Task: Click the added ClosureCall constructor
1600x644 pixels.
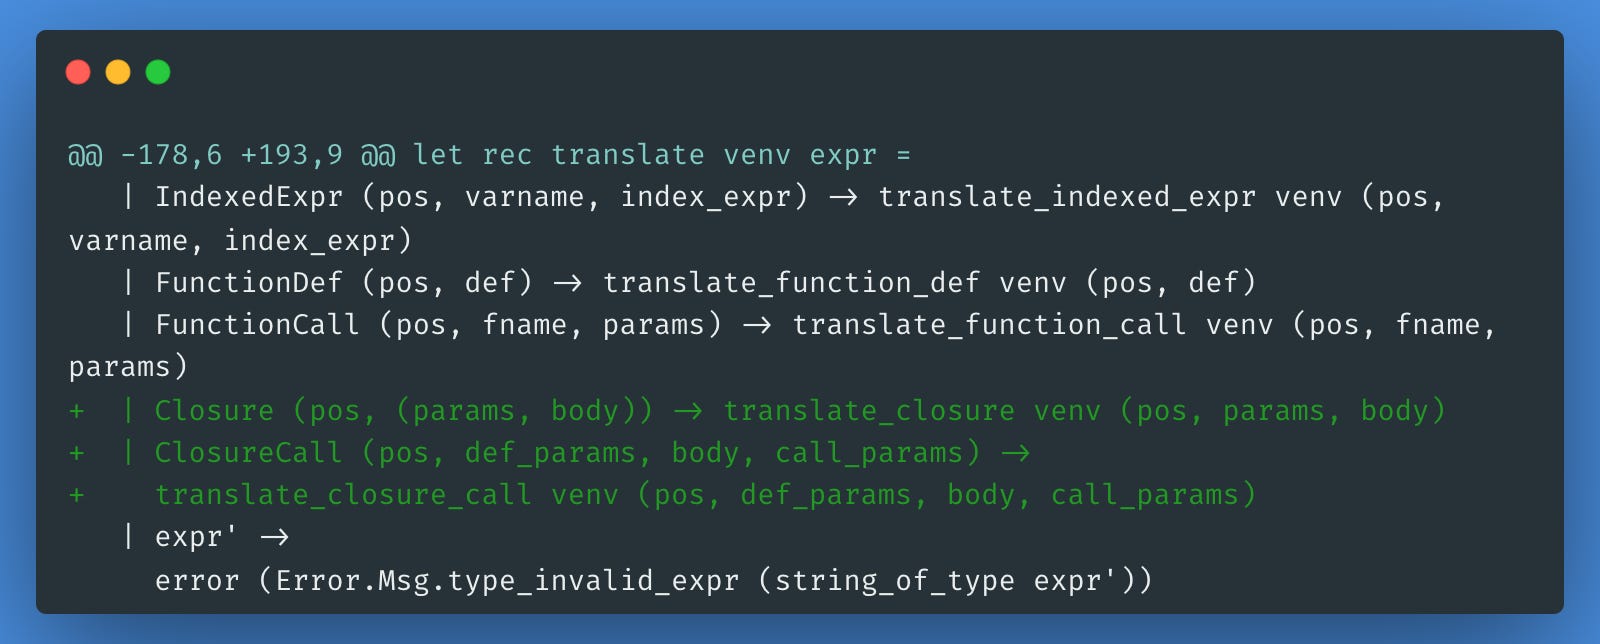Action: tap(249, 453)
